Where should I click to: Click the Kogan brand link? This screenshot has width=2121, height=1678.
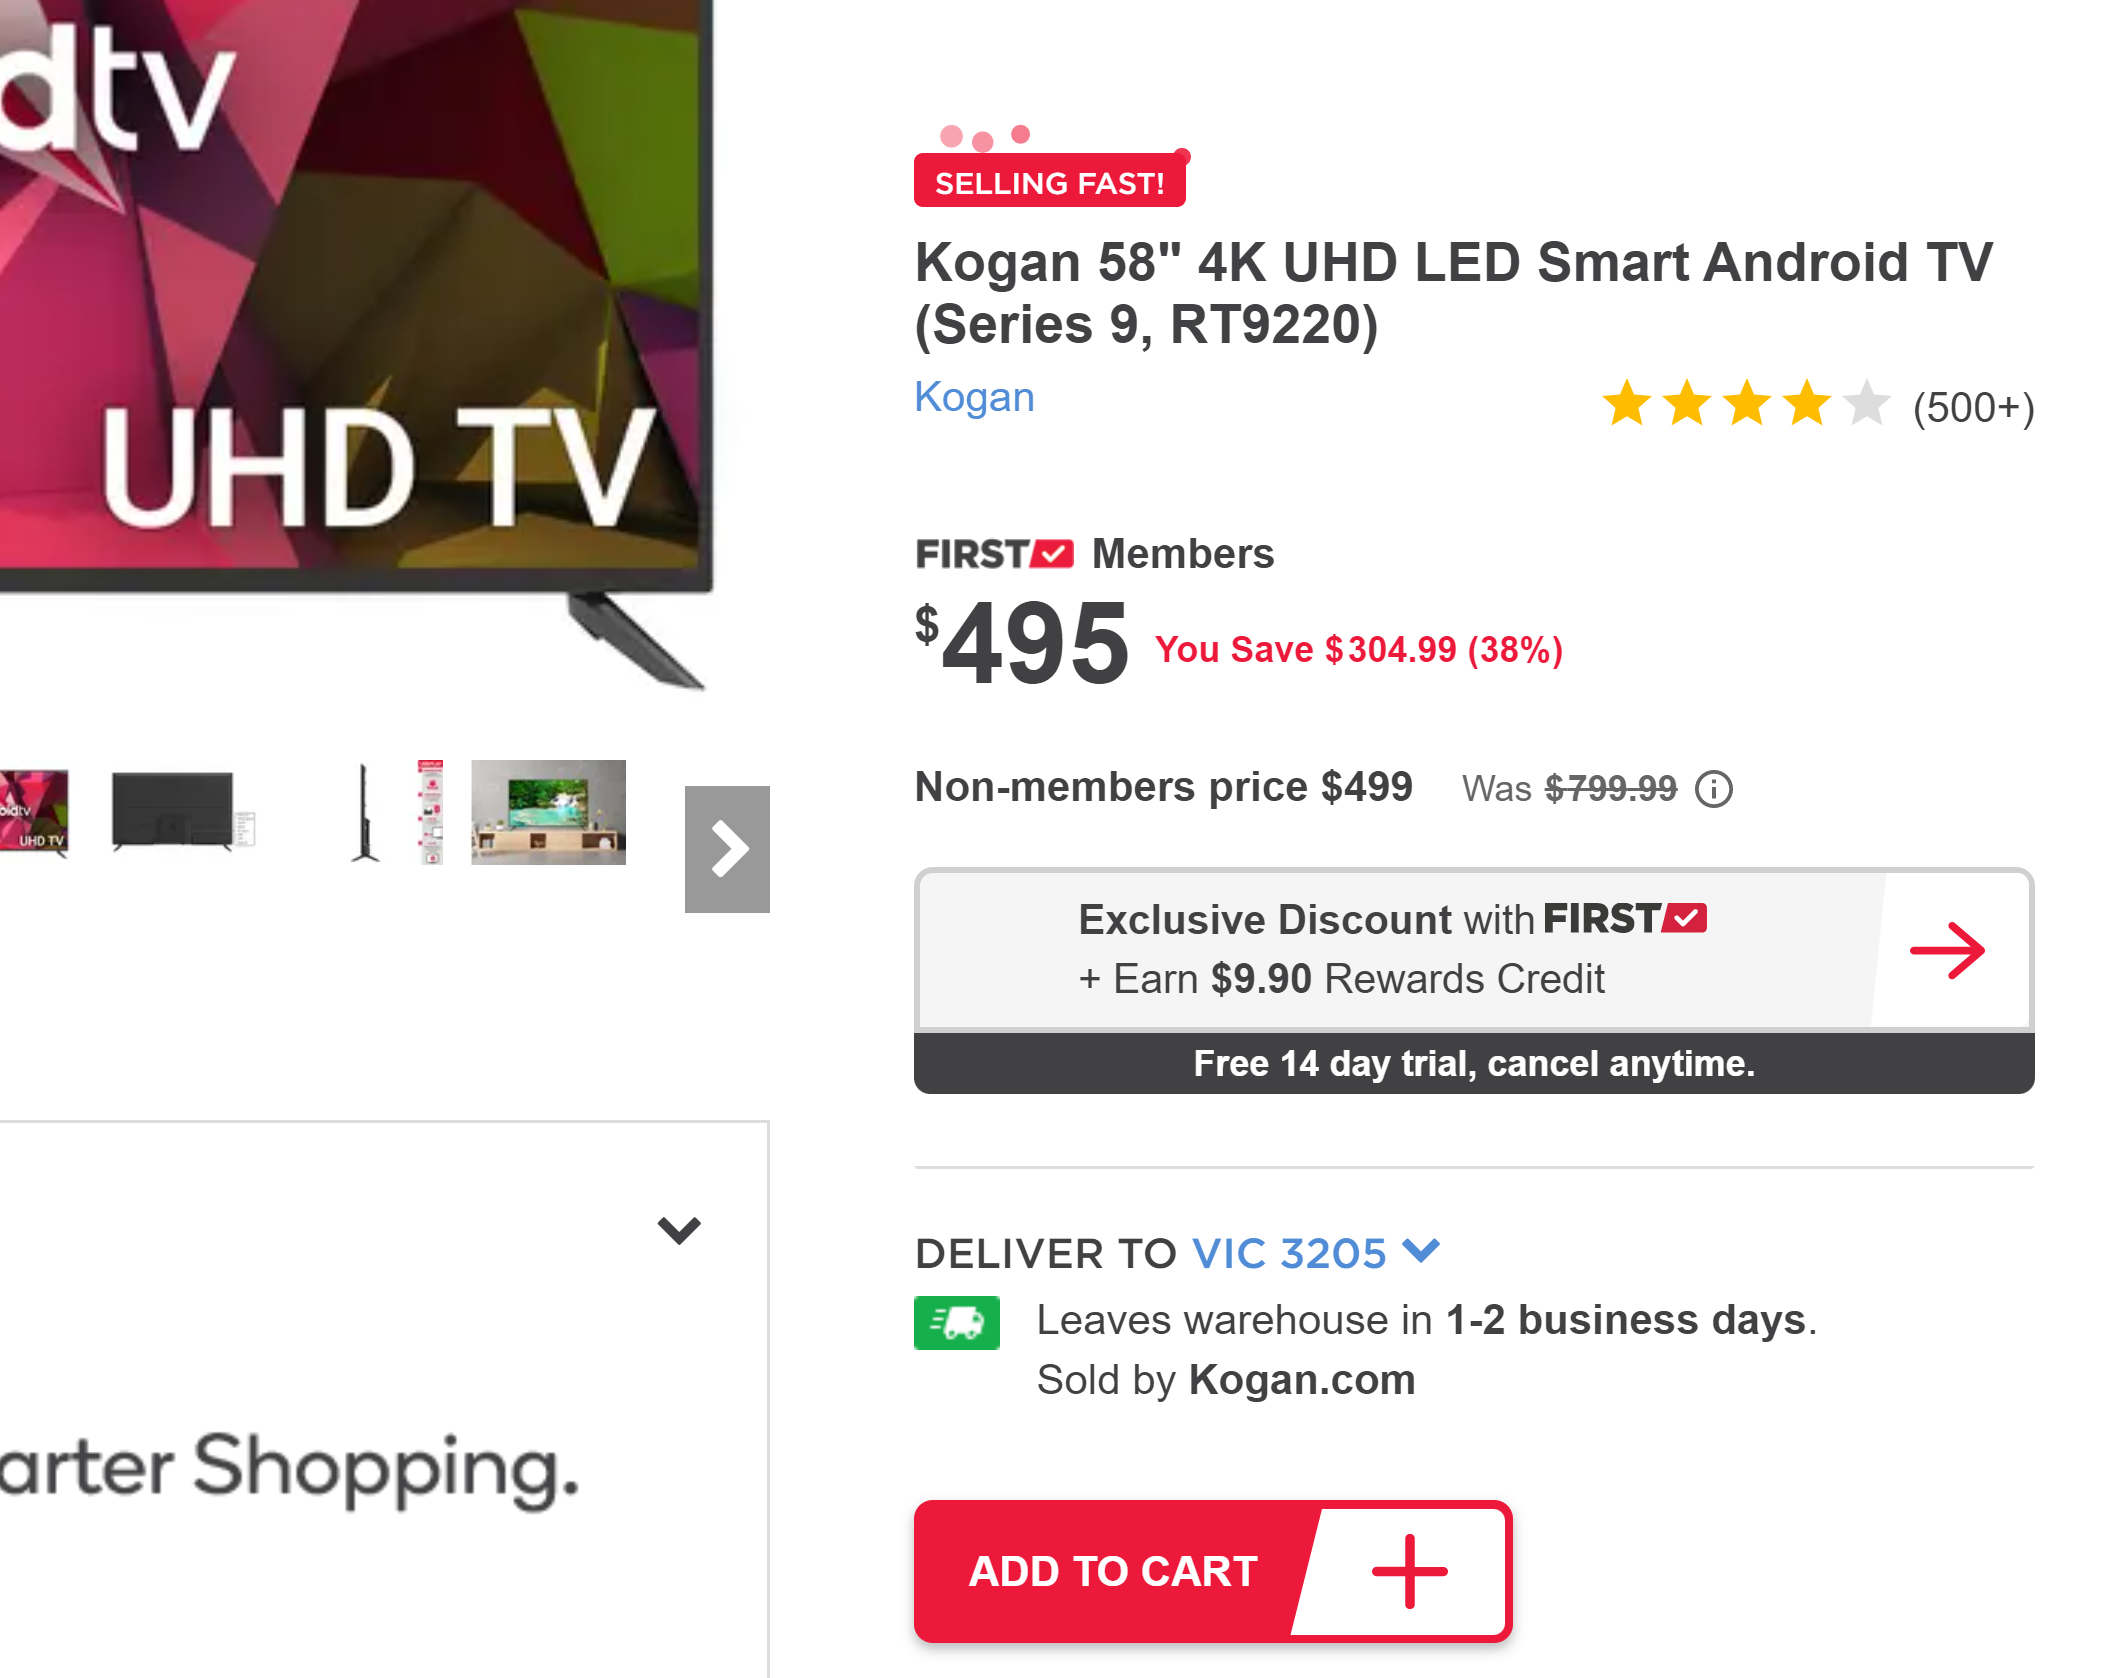click(x=974, y=397)
